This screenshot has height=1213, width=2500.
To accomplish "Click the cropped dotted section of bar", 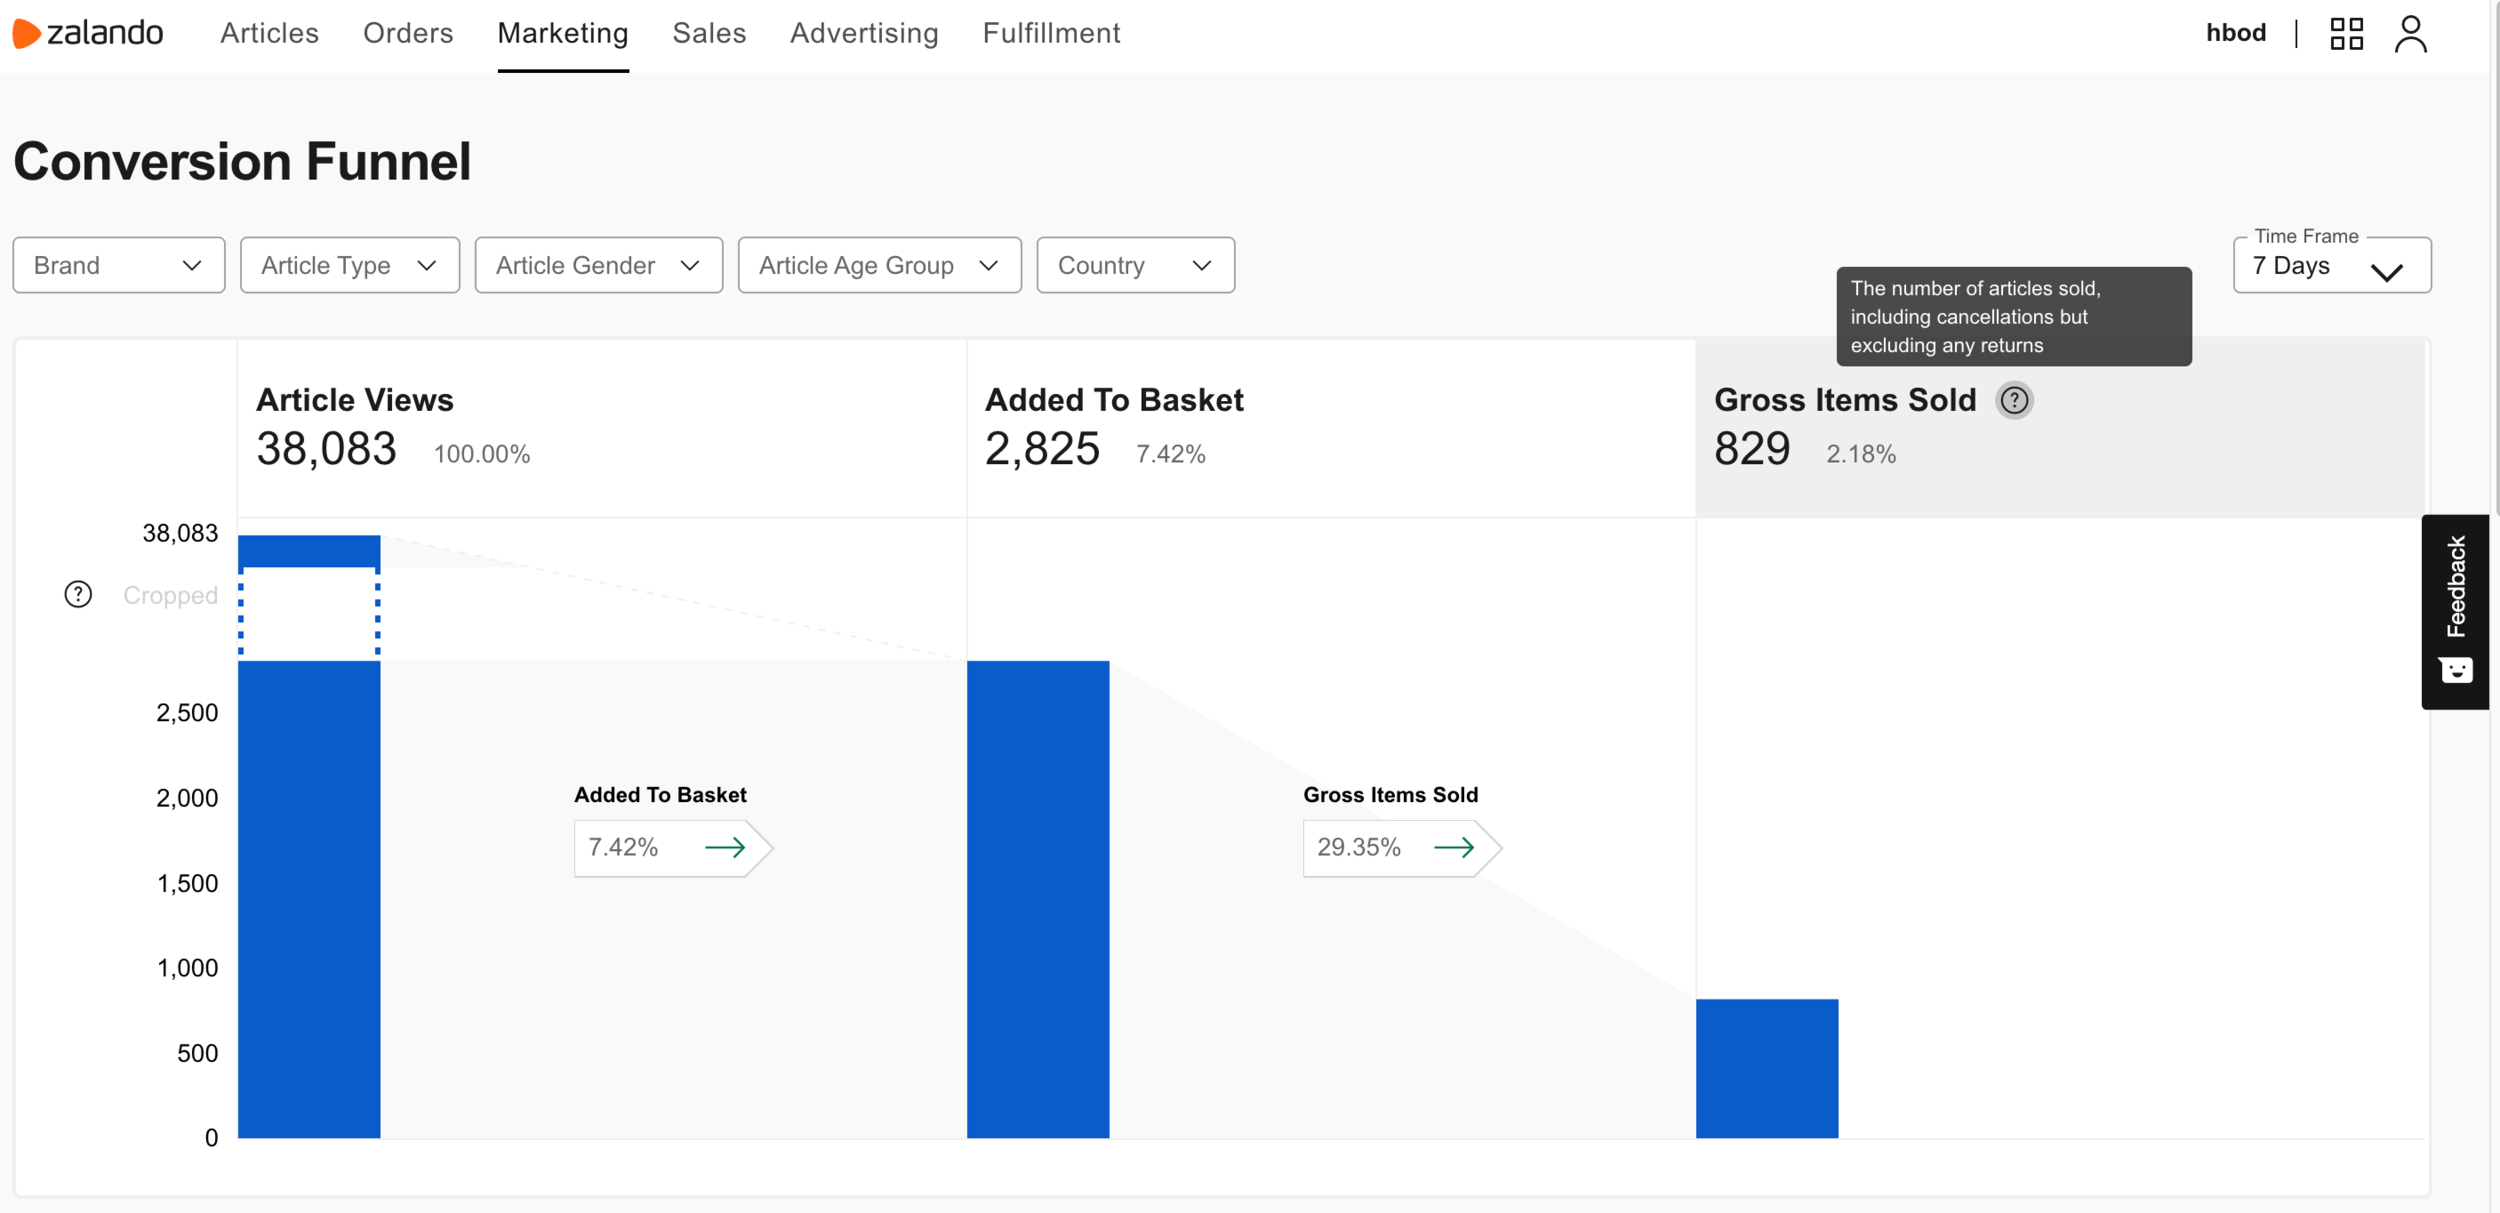I will tap(309, 612).
